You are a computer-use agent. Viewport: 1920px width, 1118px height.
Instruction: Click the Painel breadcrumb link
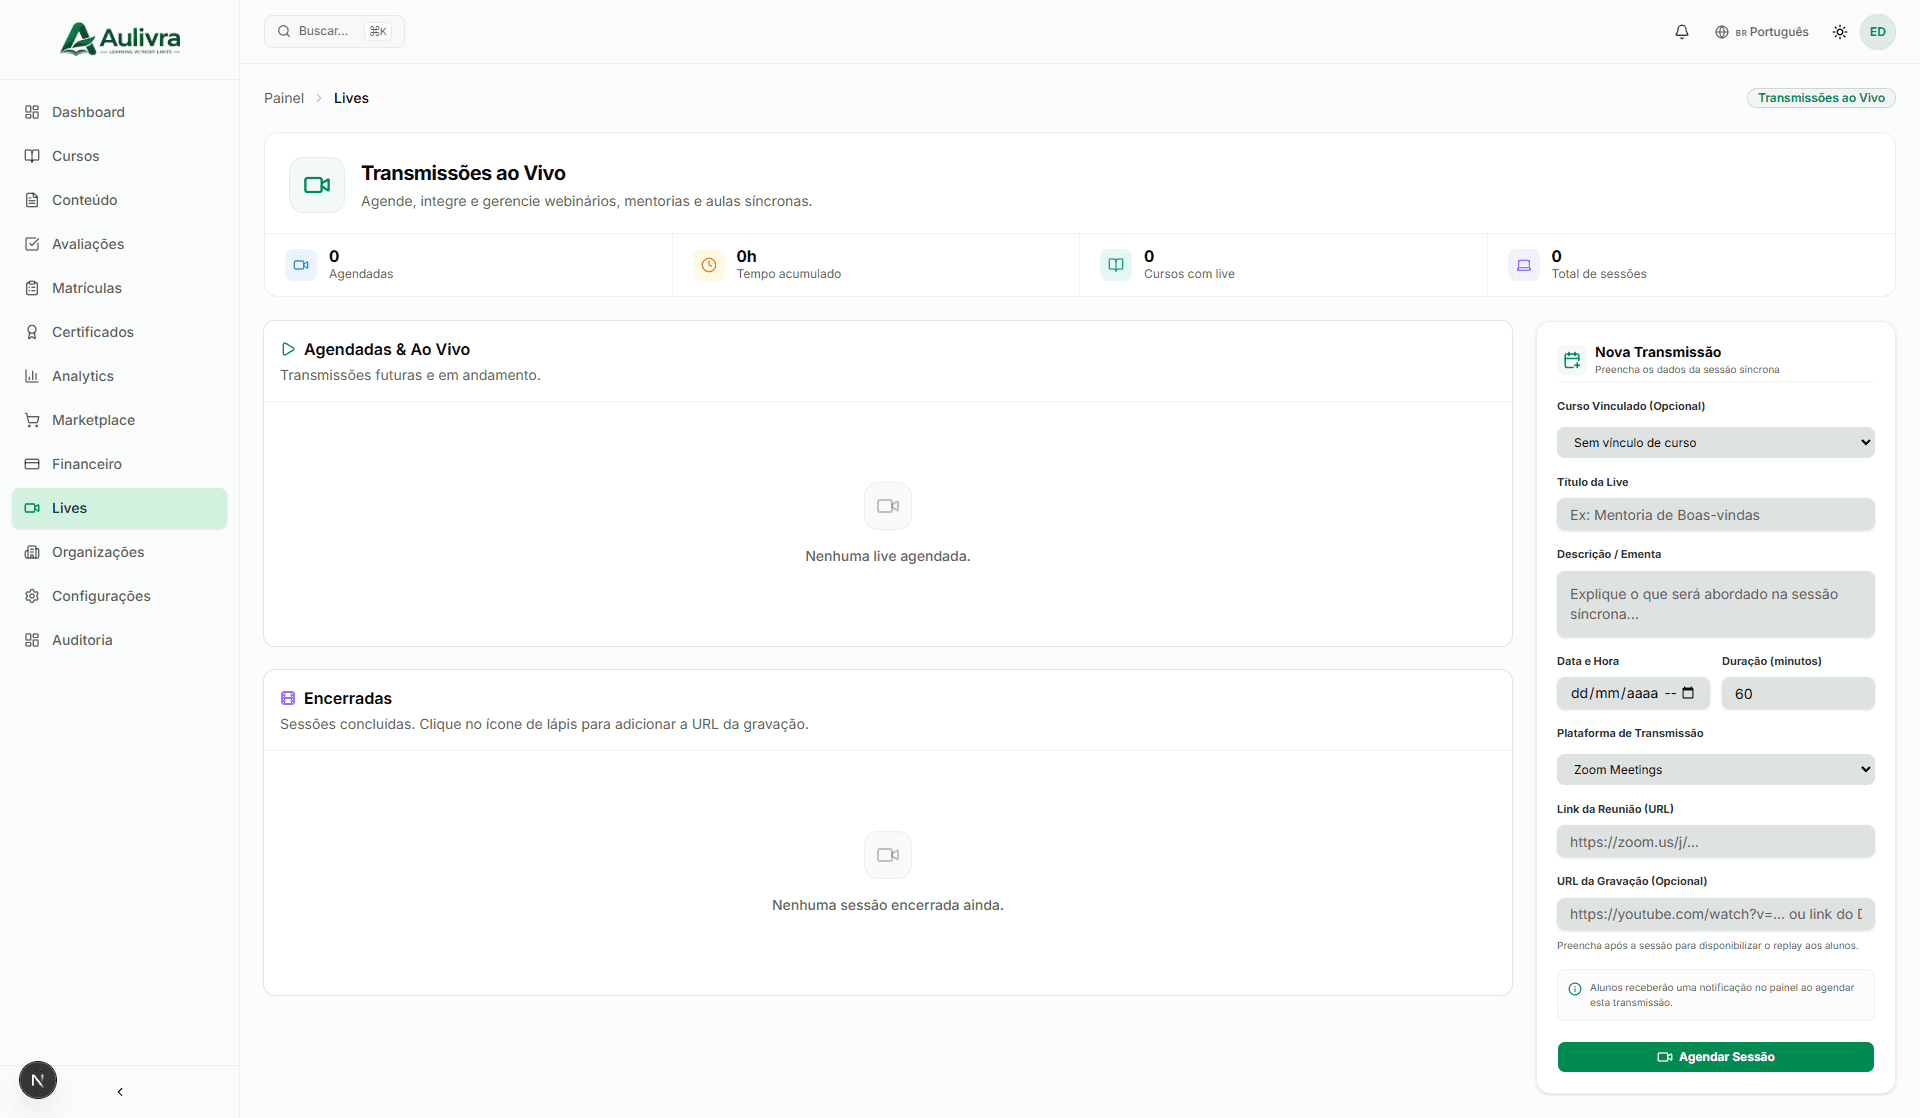pyautogui.click(x=284, y=98)
